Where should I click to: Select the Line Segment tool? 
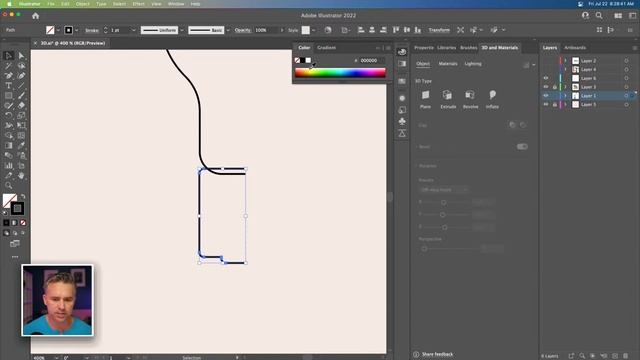pos(21,86)
